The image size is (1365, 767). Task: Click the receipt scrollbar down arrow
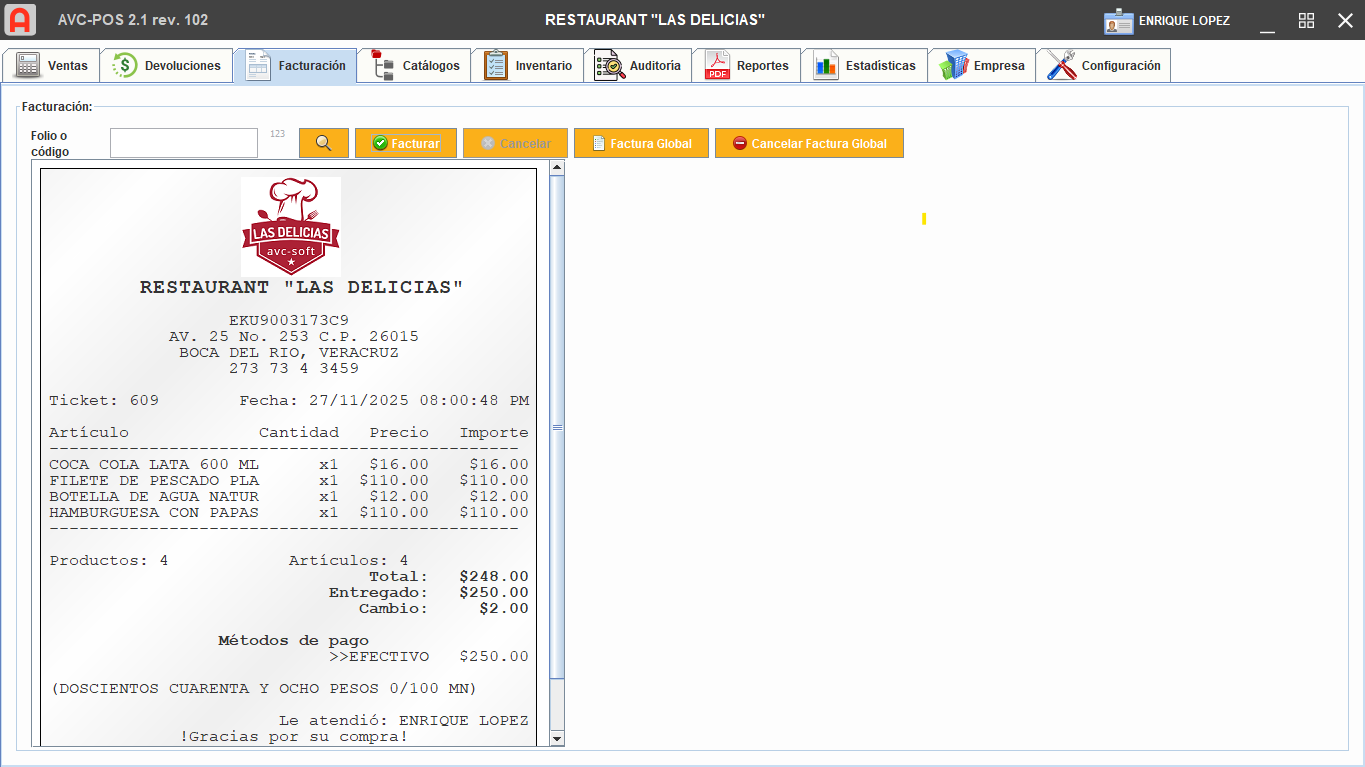tap(557, 738)
